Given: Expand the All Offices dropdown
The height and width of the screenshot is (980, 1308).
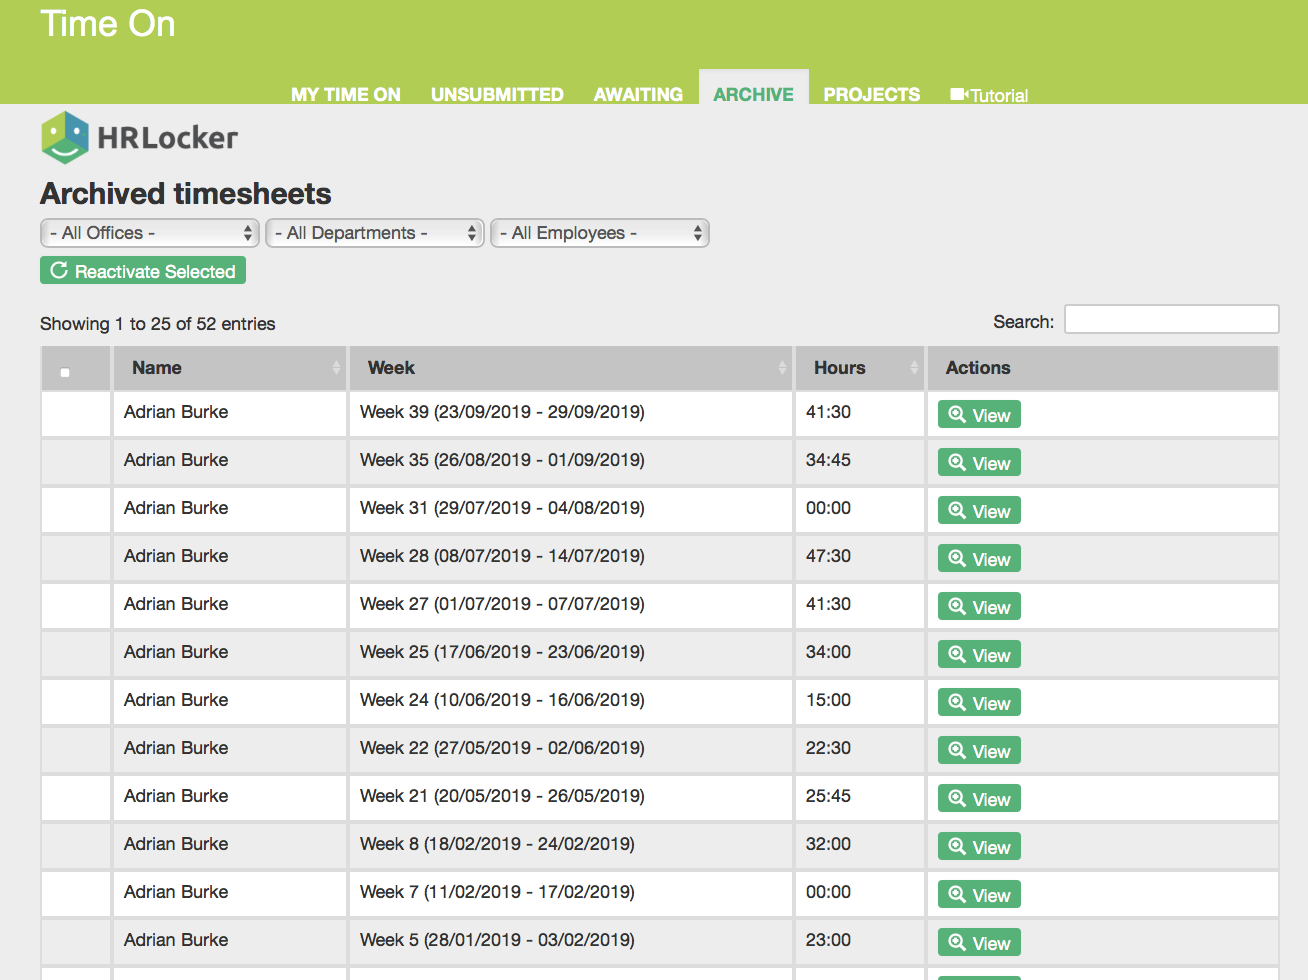Looking at the screenshot, I should 150,233.
